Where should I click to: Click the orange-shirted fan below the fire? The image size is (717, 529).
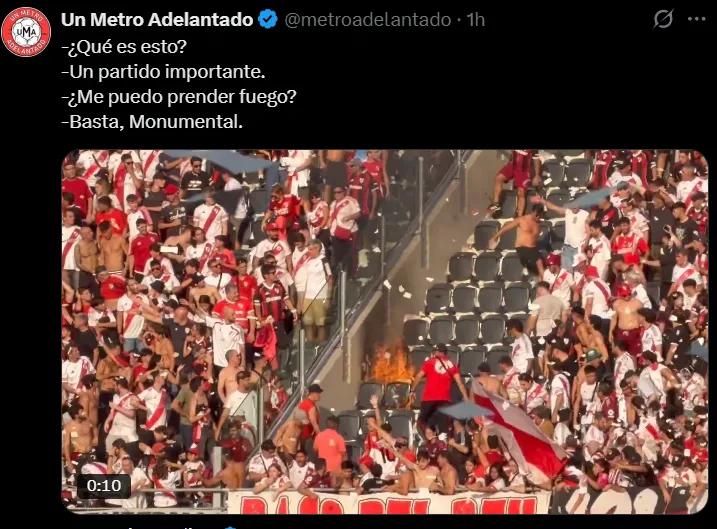pyautogui.click(x=330, y=446)
